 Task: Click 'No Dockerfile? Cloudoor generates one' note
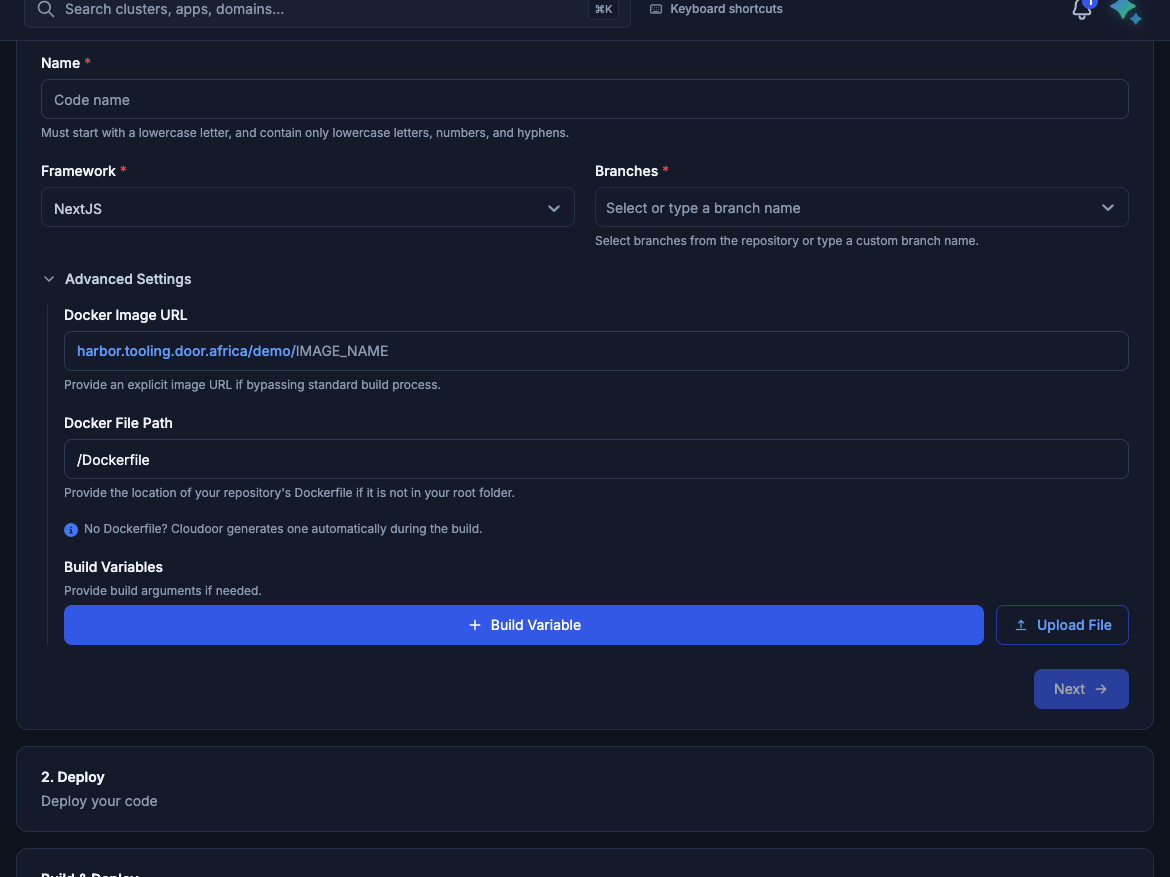click(x=283, y=528)
